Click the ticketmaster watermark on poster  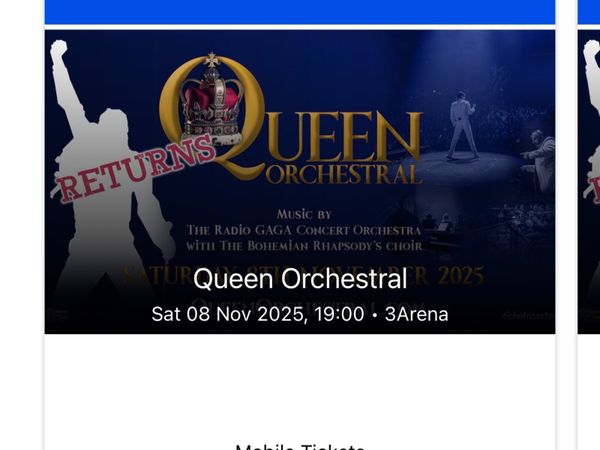pos(528,316)
